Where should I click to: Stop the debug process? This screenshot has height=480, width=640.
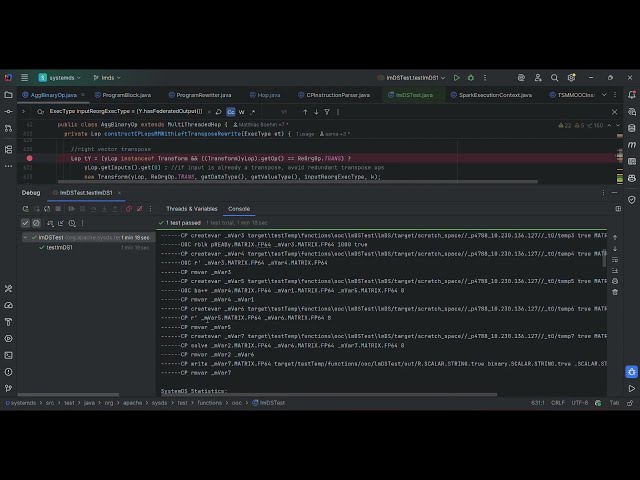tap(58, 209)
